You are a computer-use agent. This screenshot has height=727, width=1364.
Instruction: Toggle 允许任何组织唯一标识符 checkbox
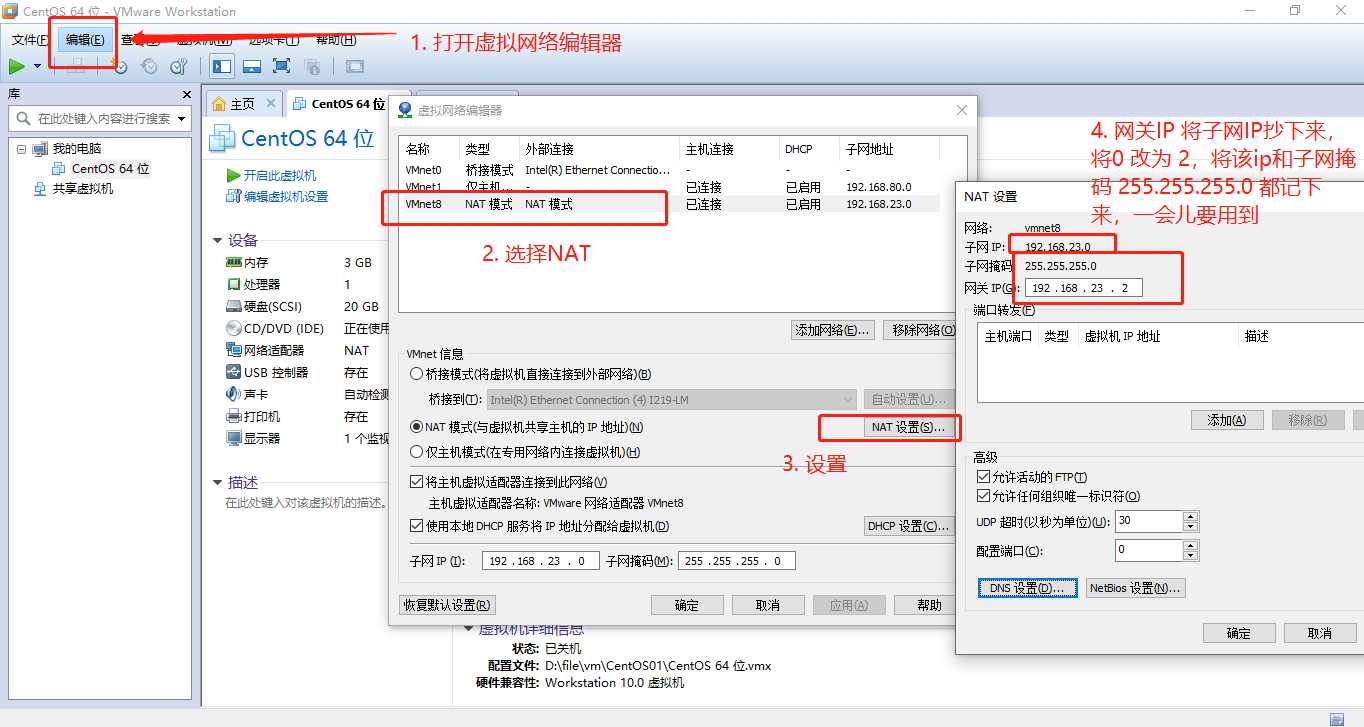point(983,496)
